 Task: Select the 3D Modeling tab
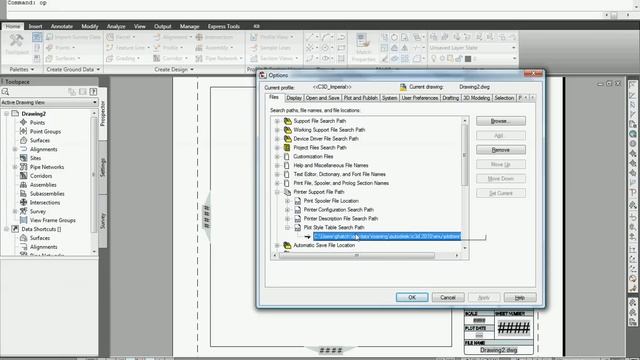(x=476, y=98)
